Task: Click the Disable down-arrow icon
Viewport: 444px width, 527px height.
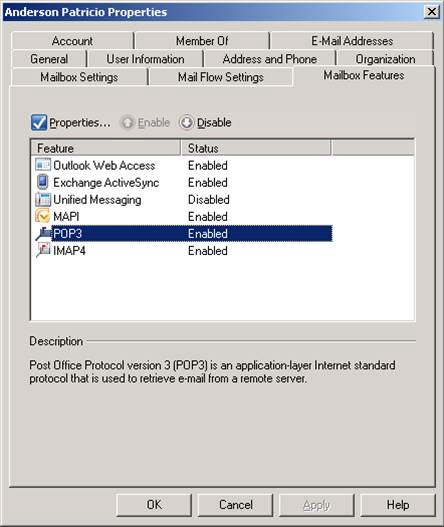Action: point(186,123)
